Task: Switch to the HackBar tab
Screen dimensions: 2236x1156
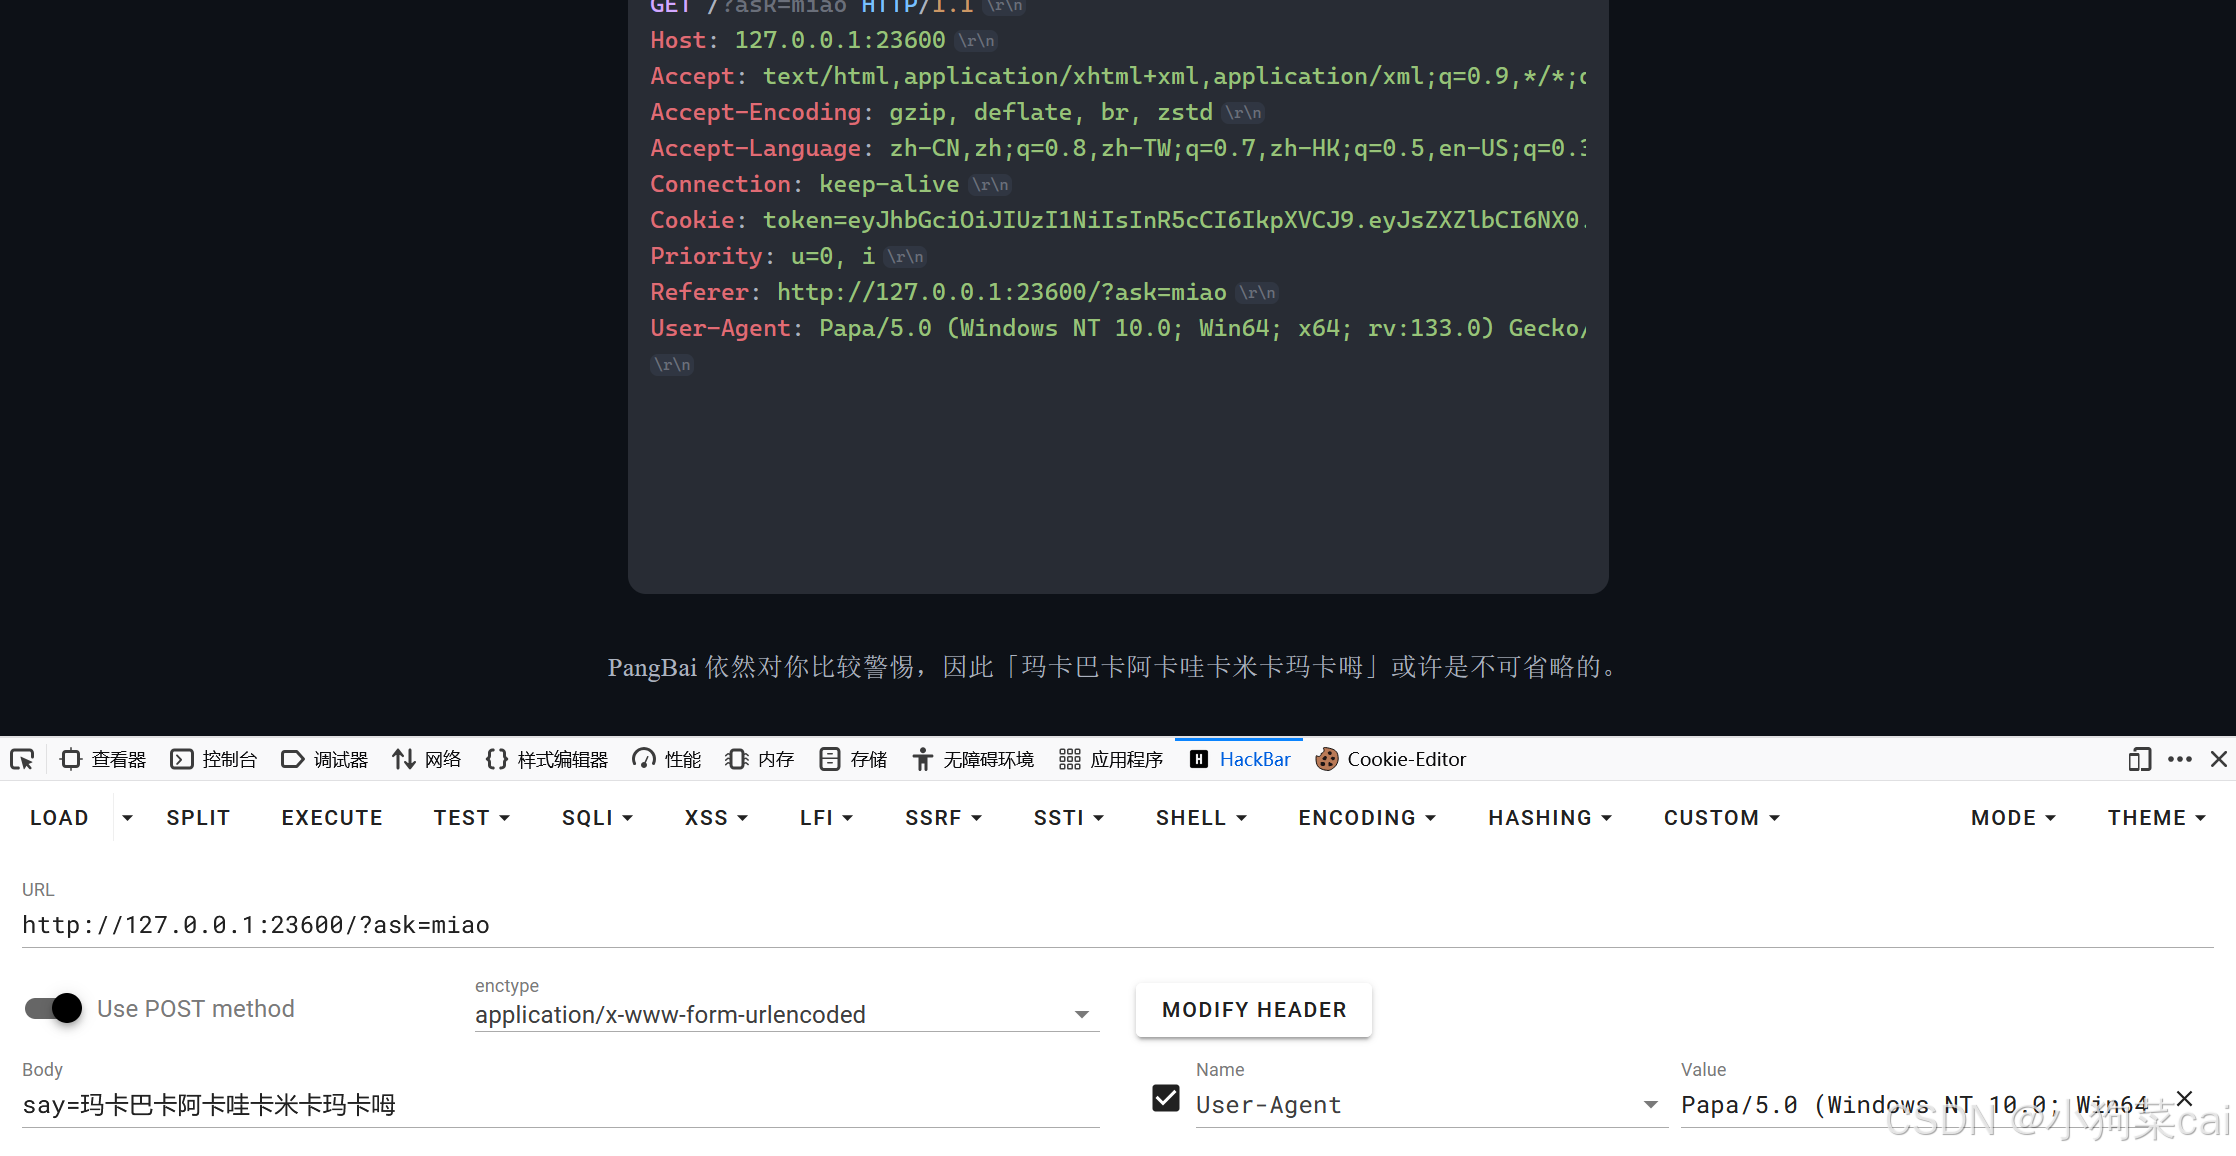Action: click(x=1240, y=760)
